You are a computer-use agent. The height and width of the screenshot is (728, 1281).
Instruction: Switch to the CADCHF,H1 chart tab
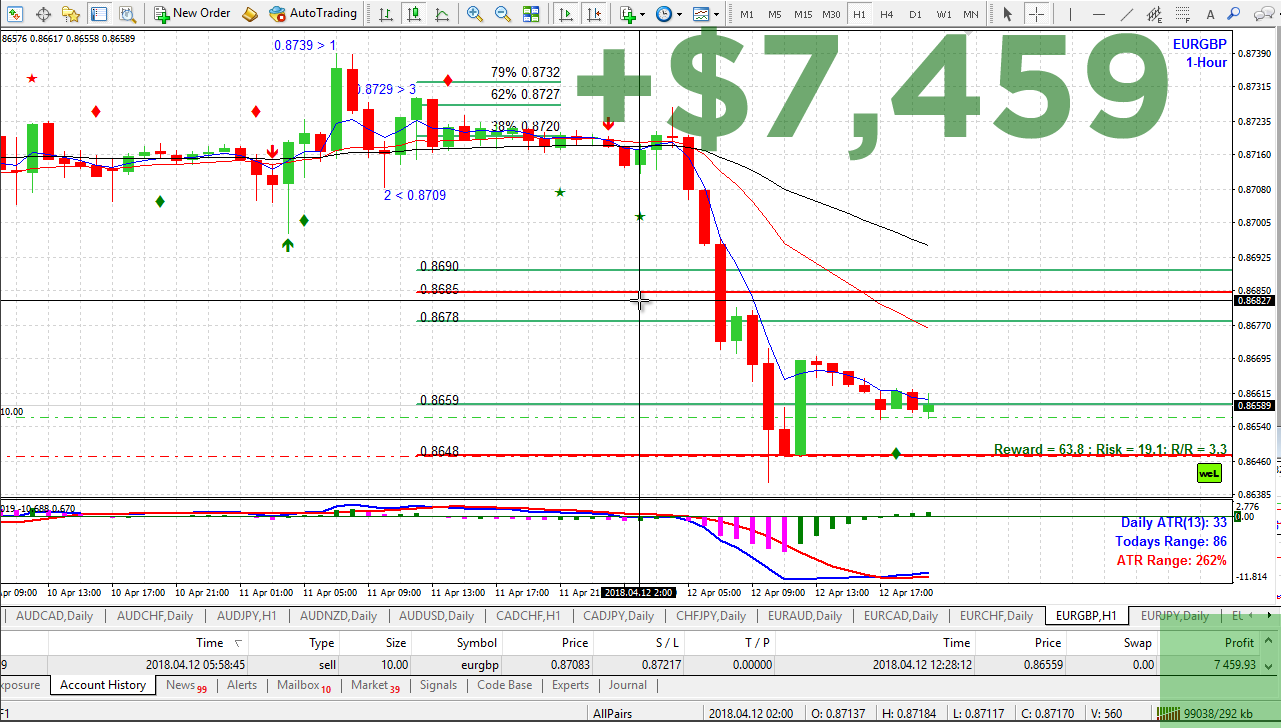[529, 616]
